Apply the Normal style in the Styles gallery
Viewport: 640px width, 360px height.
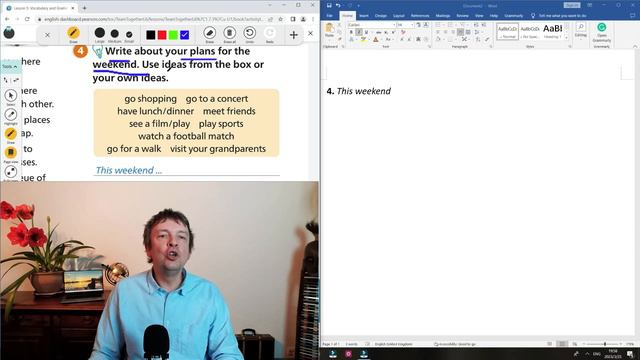tap(507, 31)
